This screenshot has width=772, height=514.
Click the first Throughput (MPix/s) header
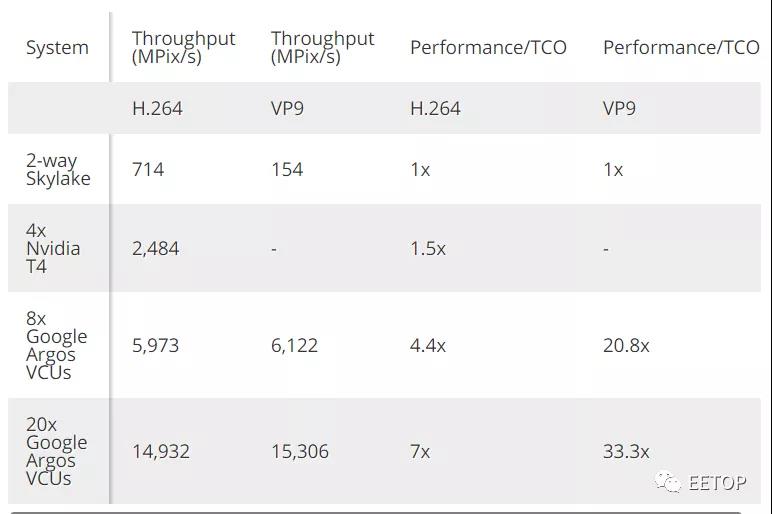183,47
